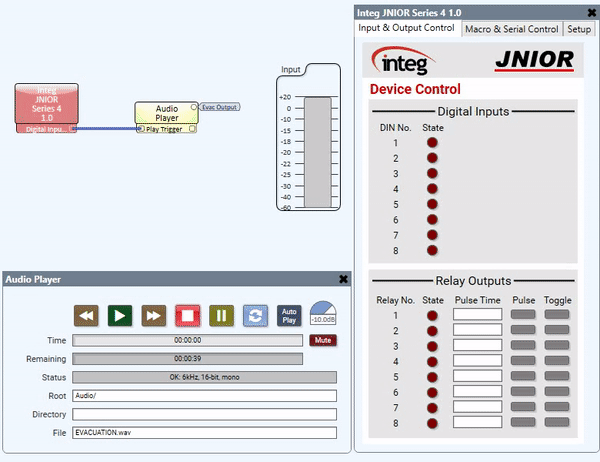
Task: Close the Audio Player panel
Action: (x=343, y=279)
